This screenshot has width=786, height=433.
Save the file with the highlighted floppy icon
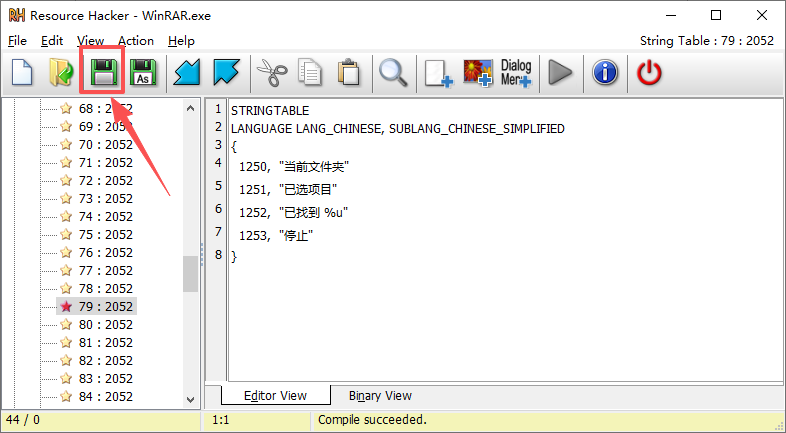pyautogui.click(x=102, y=73)
